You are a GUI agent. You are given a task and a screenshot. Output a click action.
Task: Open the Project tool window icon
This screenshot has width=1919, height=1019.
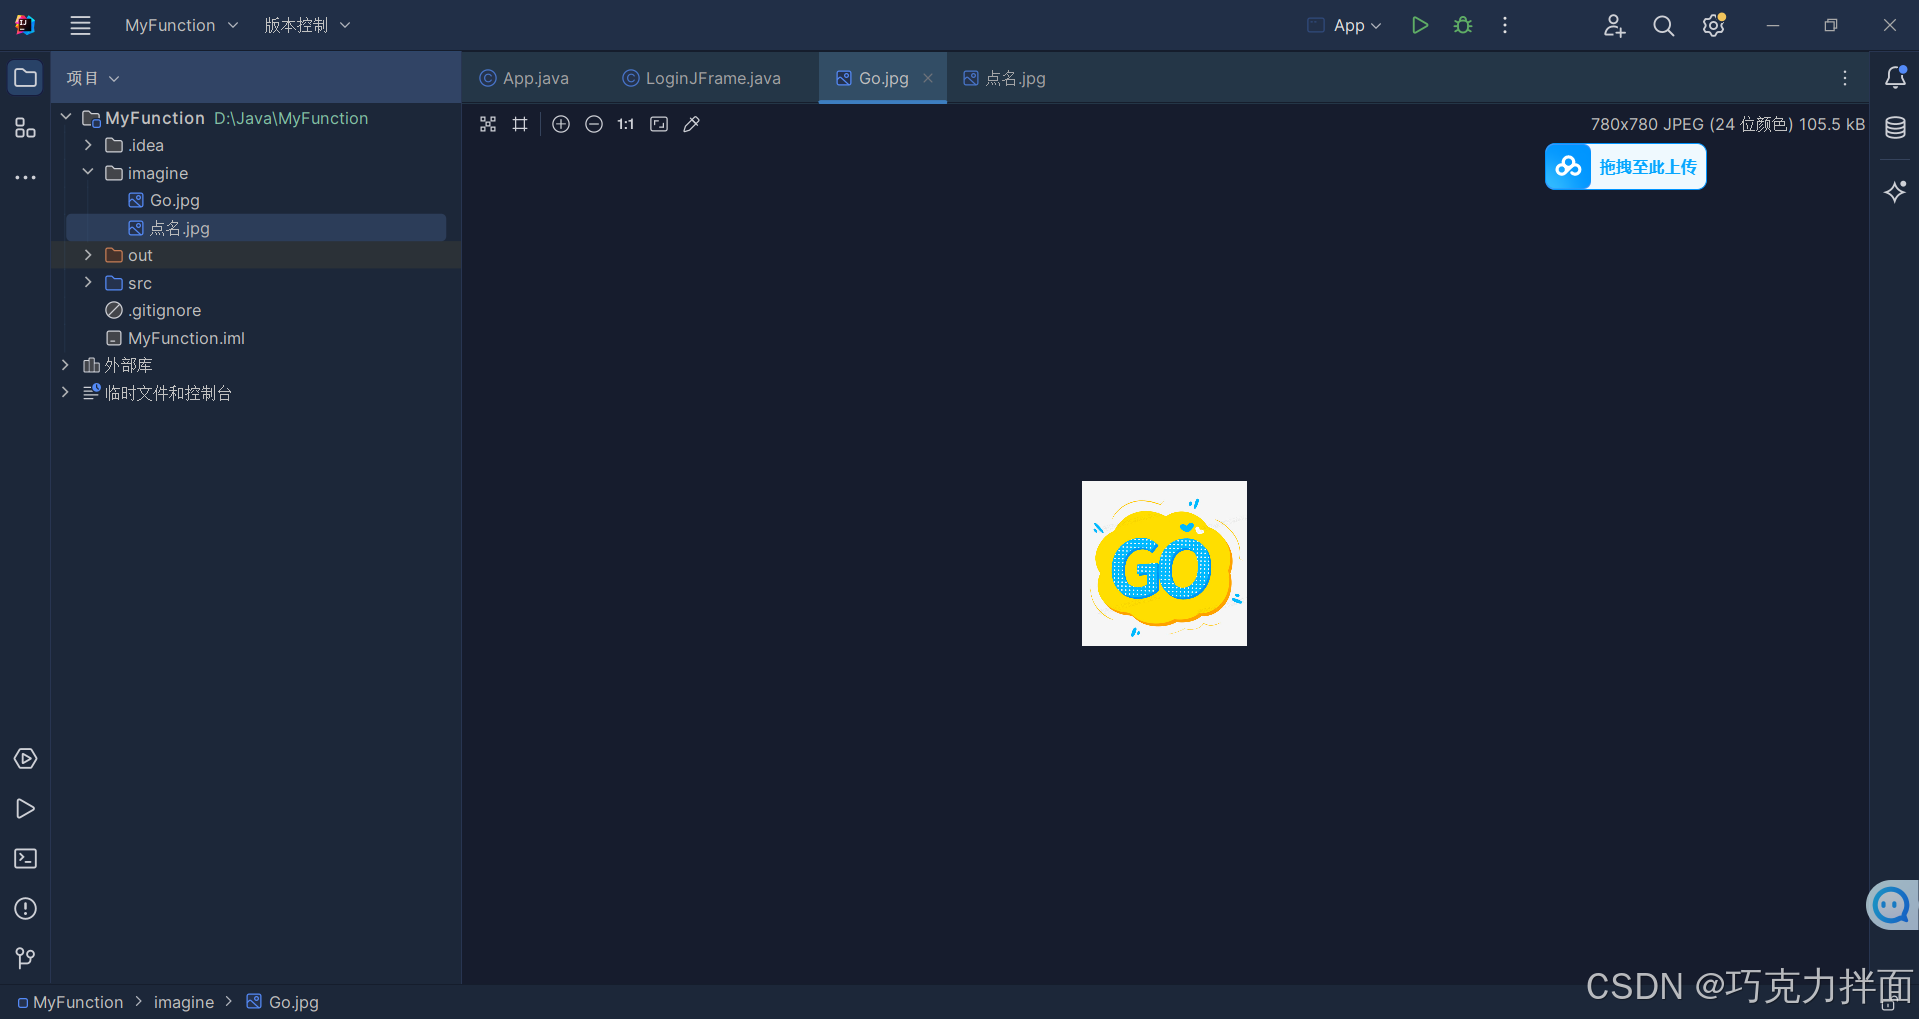[x=25, y=78]
